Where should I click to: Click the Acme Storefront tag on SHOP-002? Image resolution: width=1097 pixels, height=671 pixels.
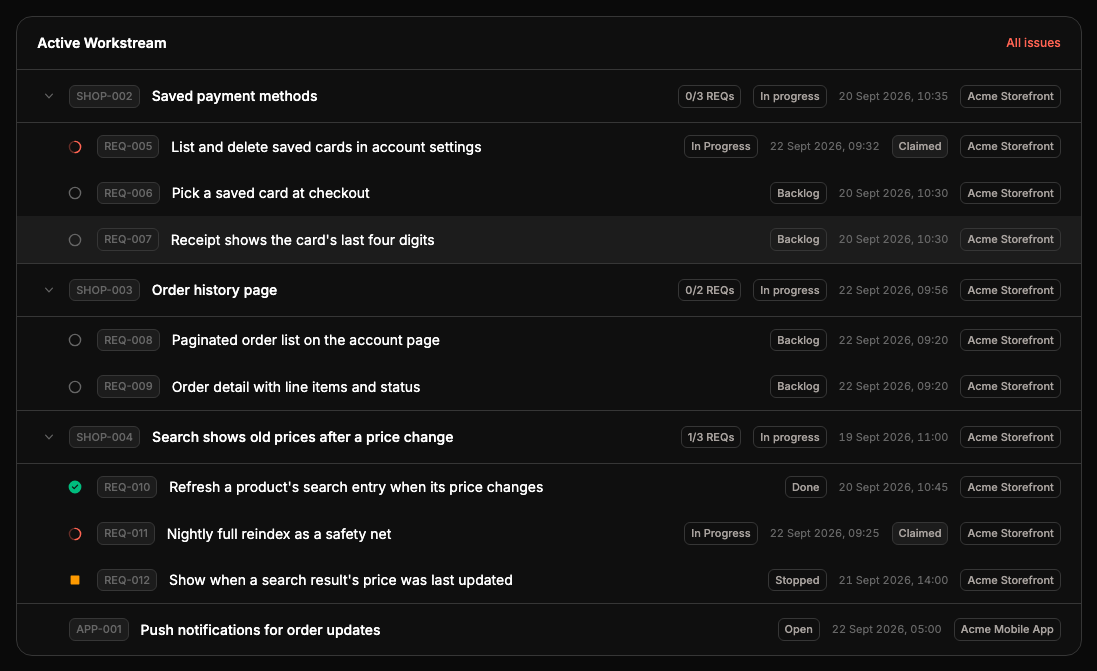[x=1010, y=96]
